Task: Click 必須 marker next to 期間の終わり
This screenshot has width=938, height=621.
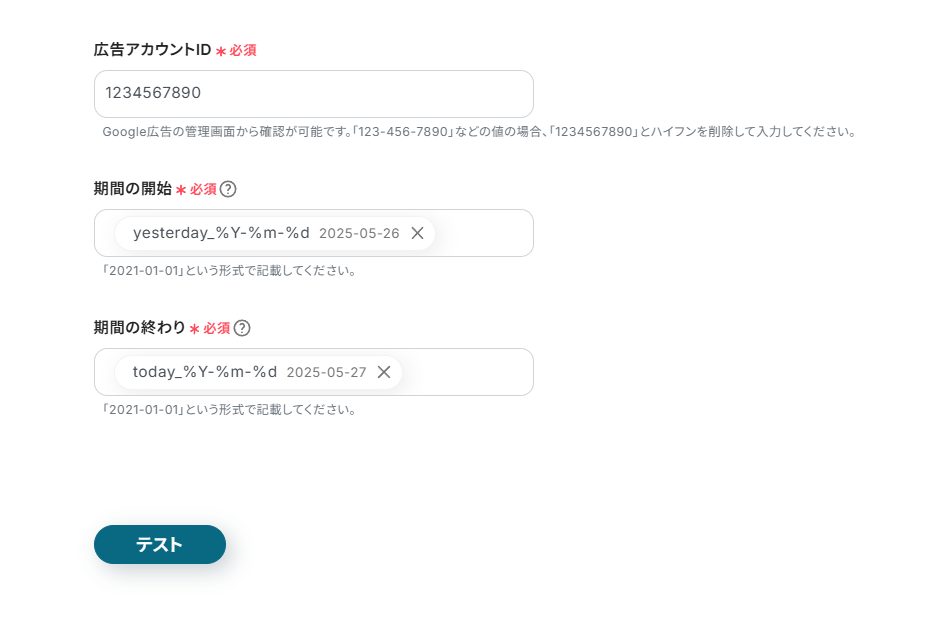Action: 216,328
